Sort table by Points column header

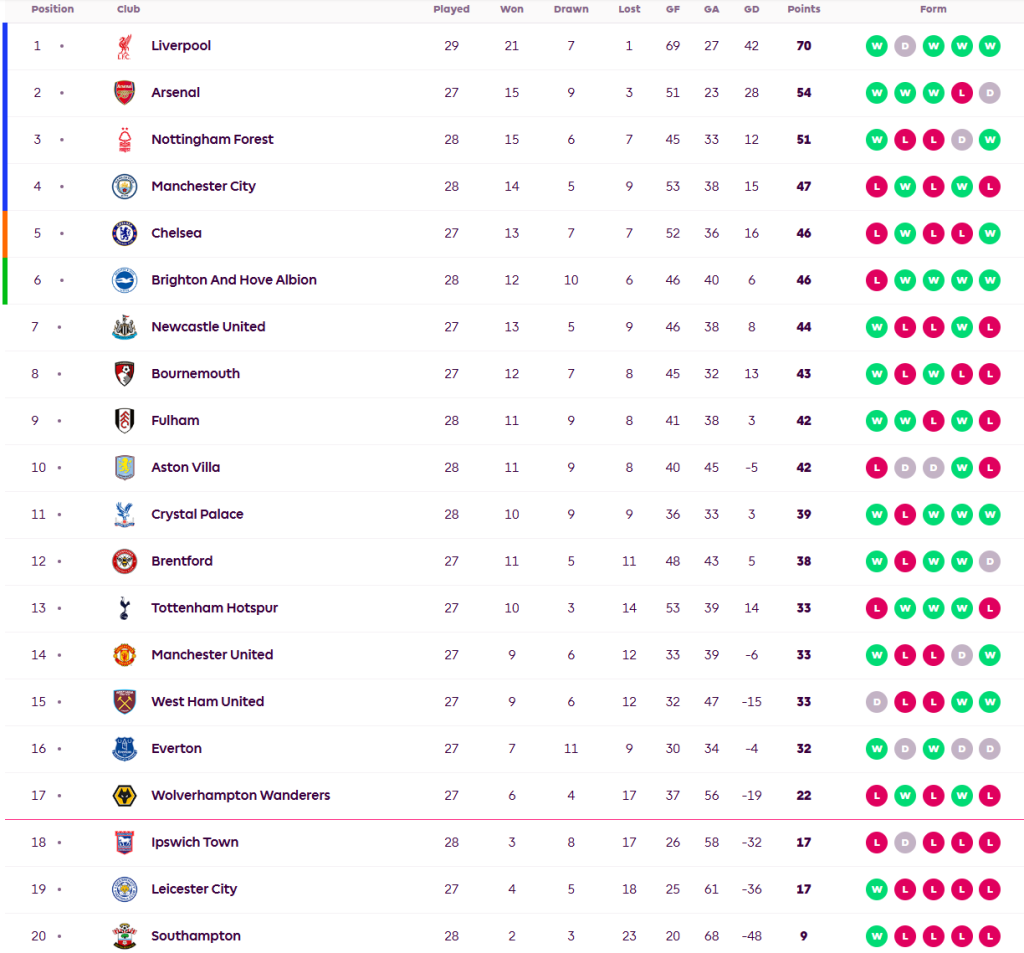point(803,9)
